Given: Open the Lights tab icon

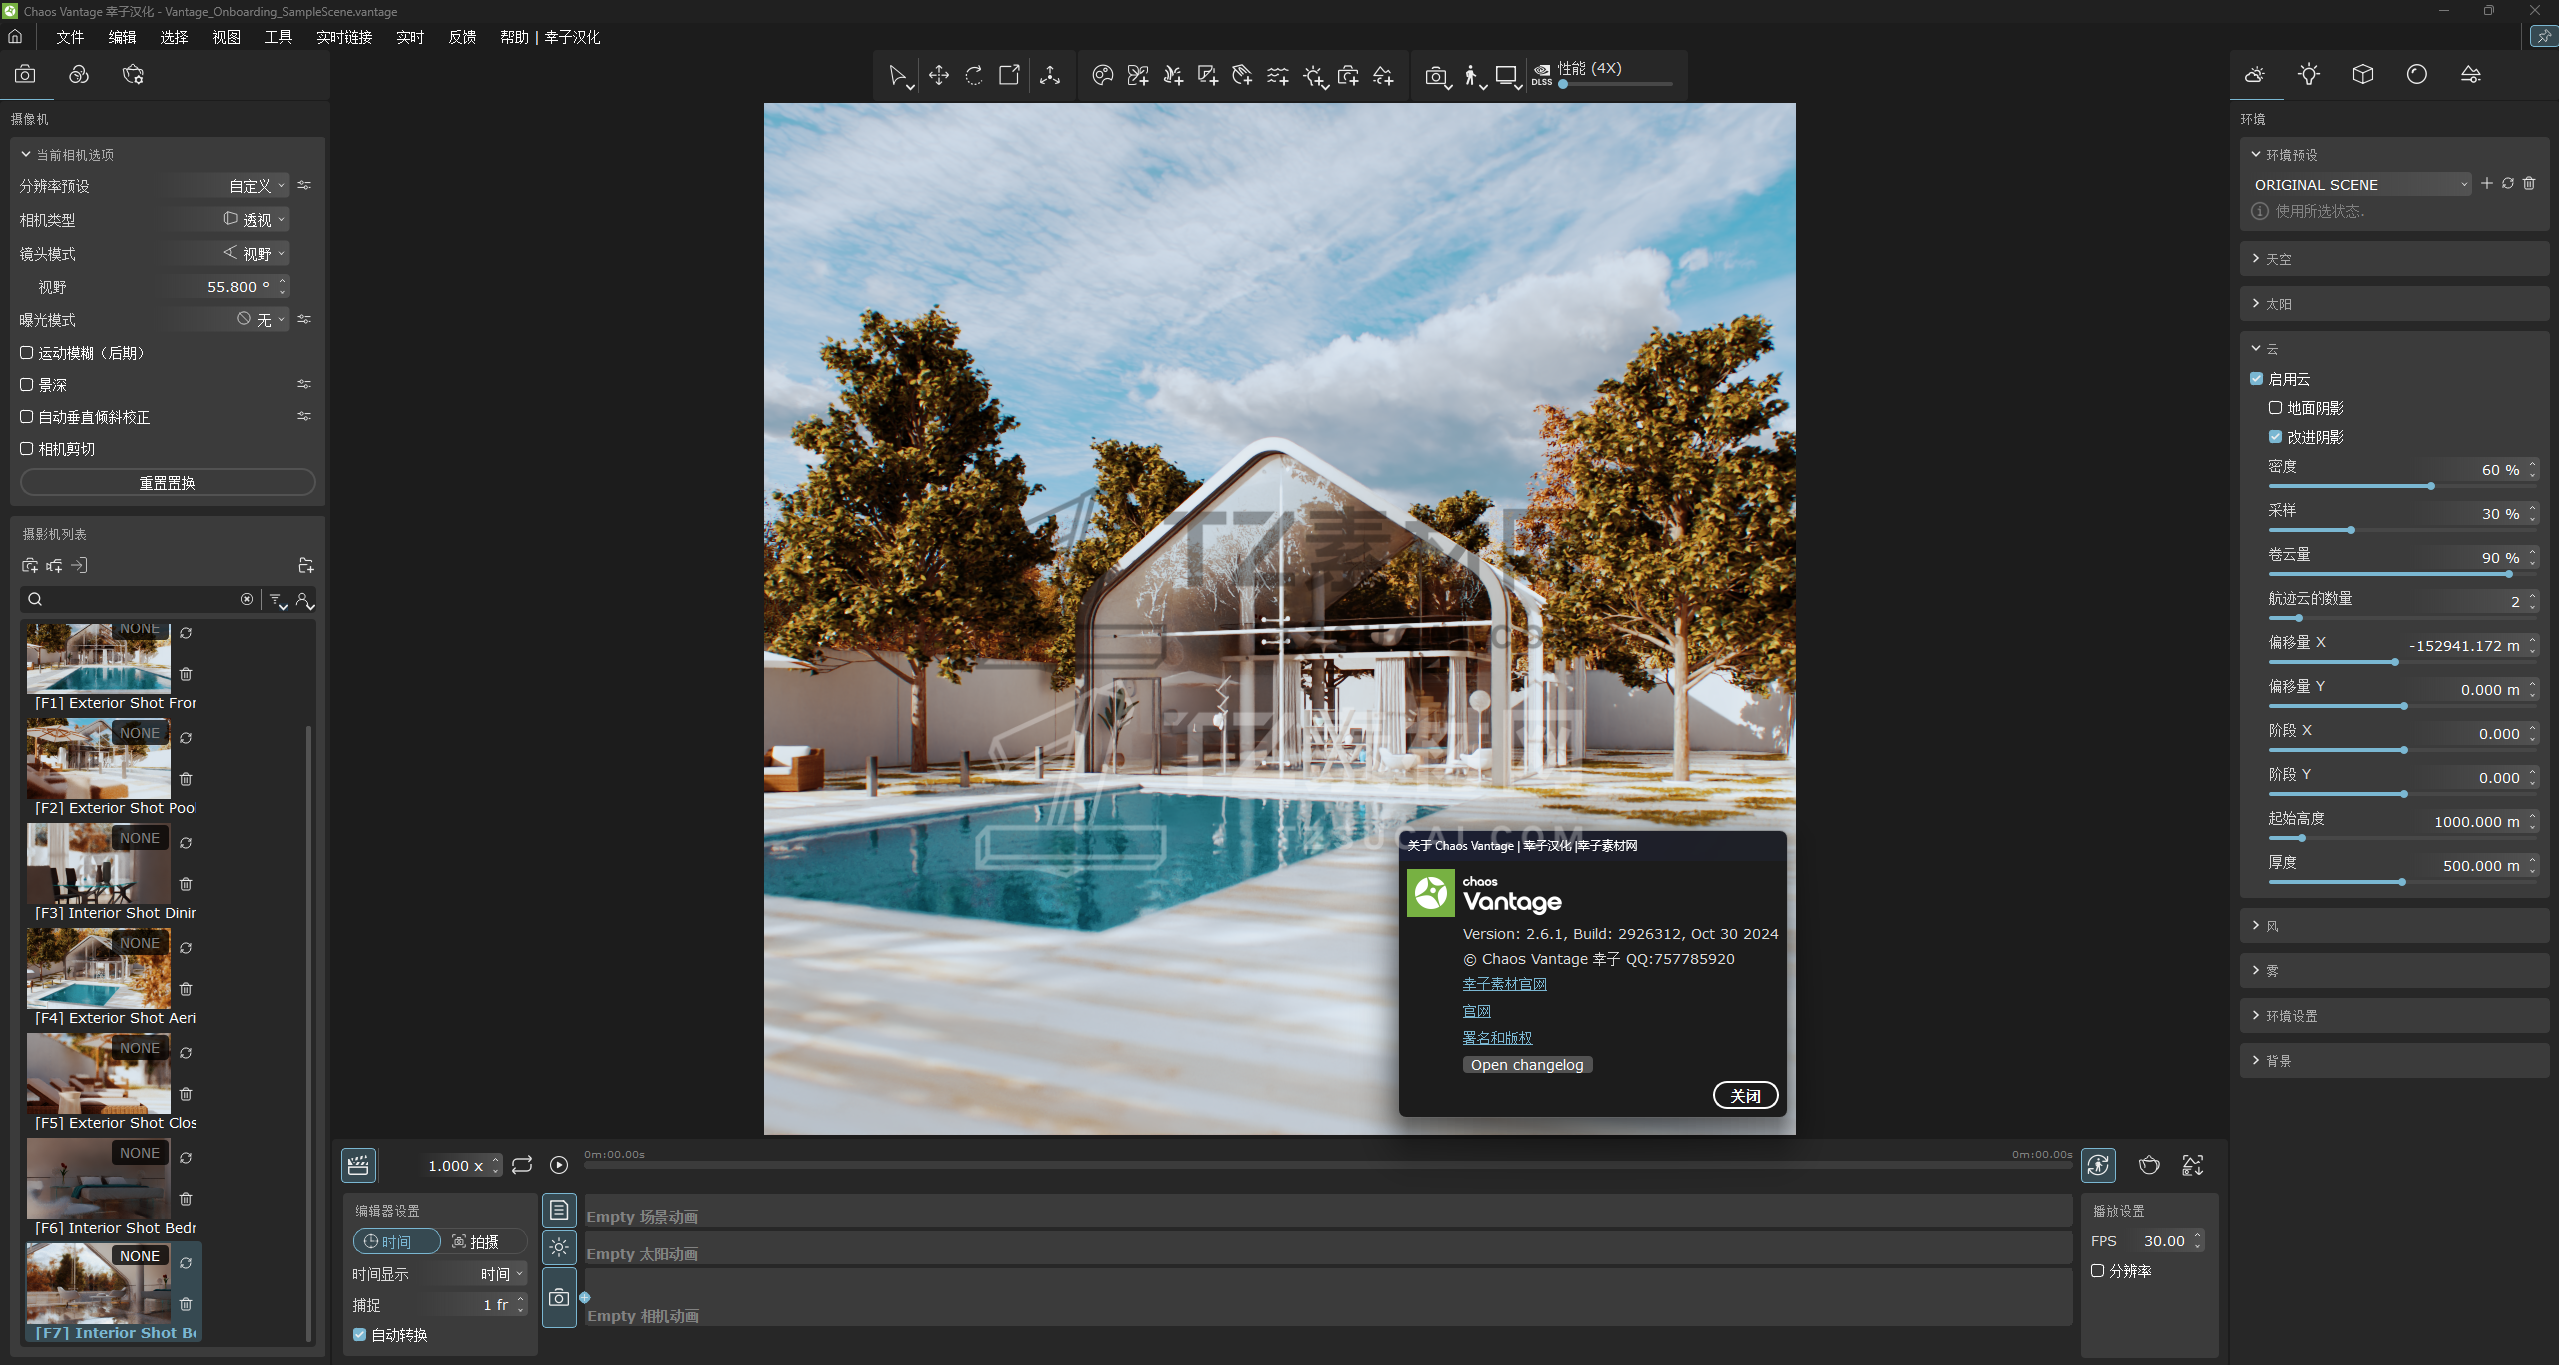Looking at the screenshot, I should [x=2308, y=75].
